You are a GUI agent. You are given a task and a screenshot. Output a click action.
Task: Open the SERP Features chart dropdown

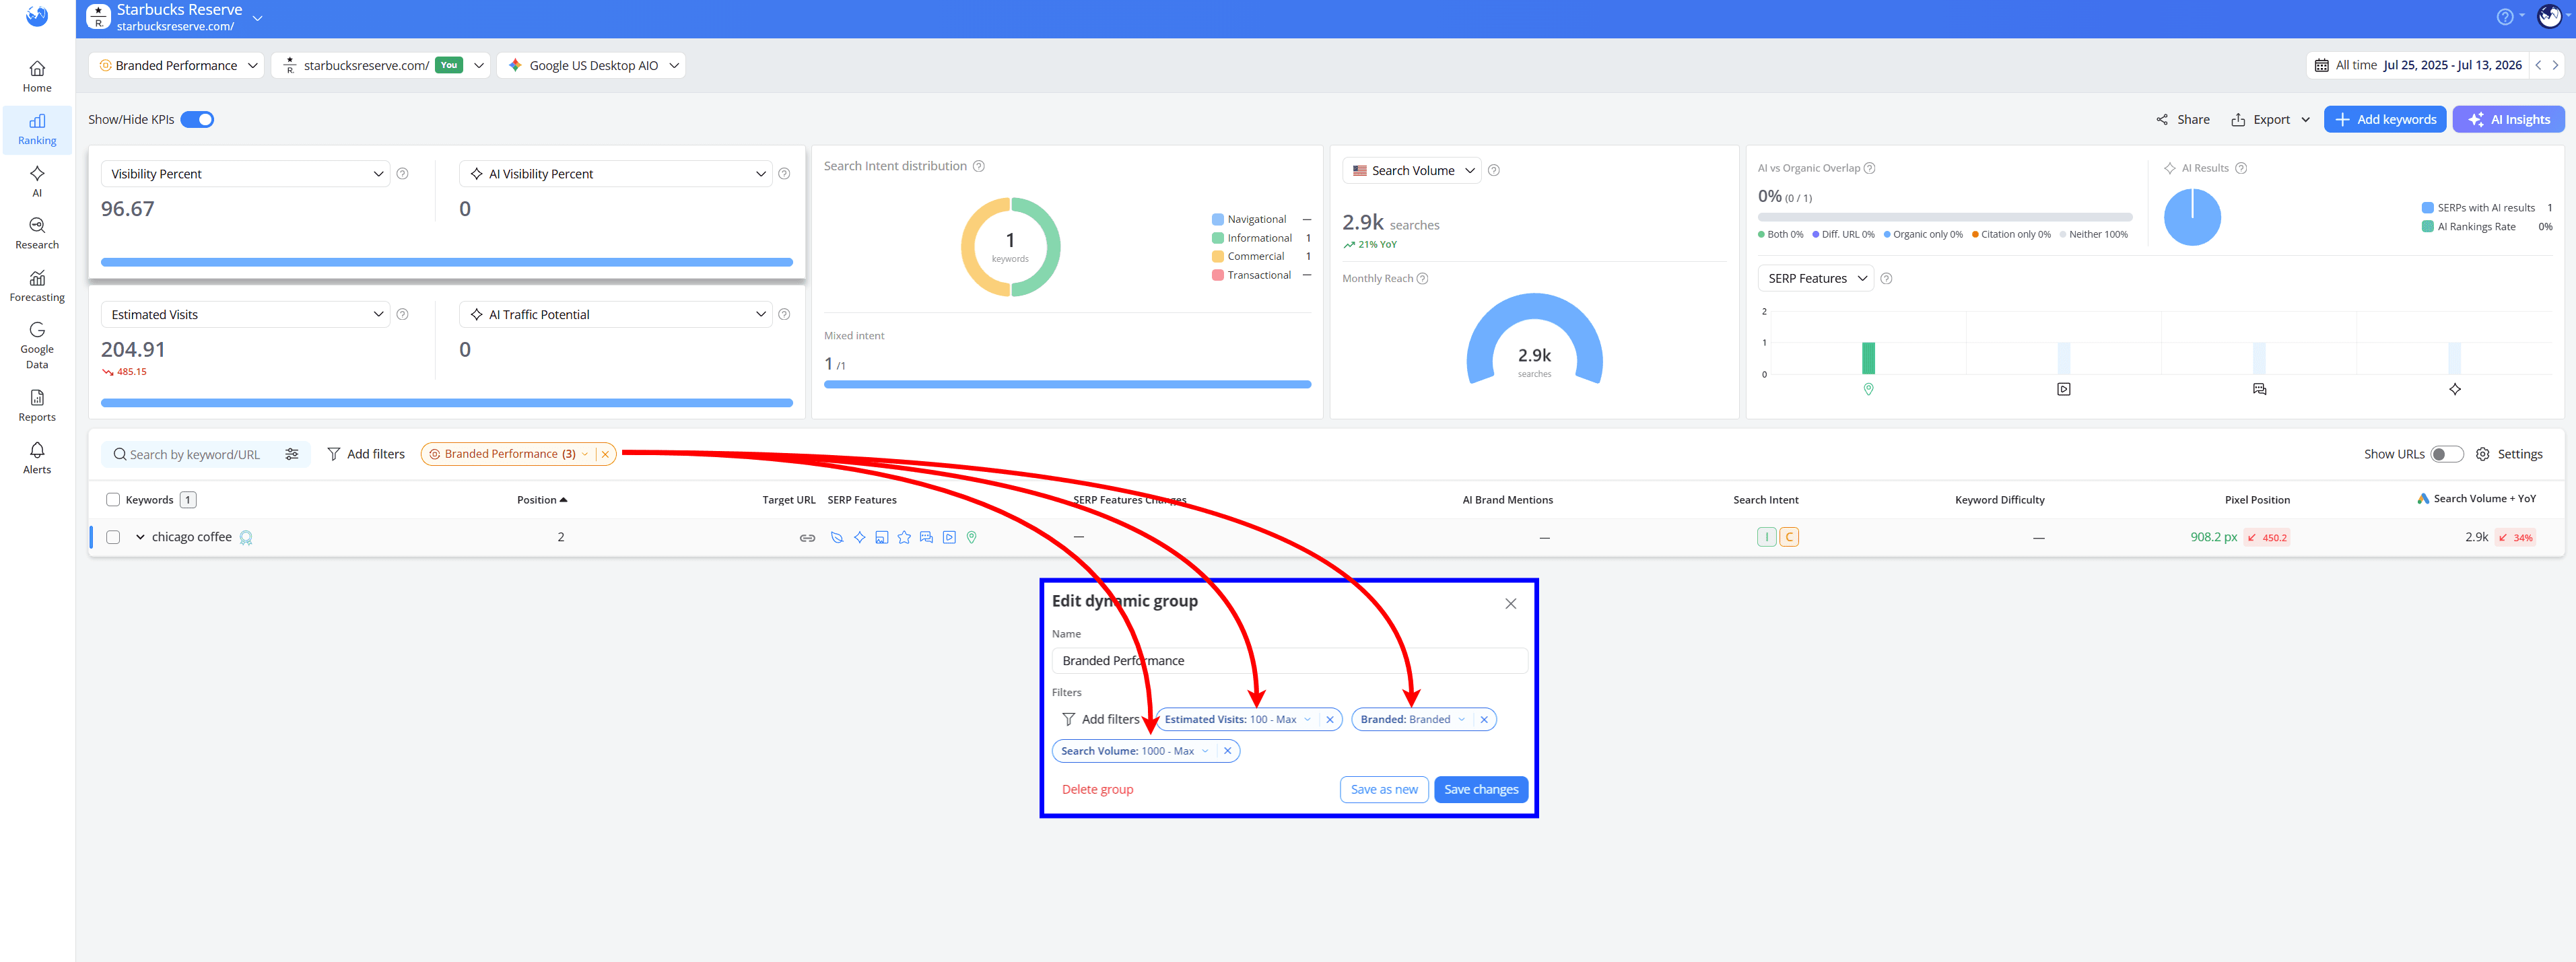pos(1815,279)
